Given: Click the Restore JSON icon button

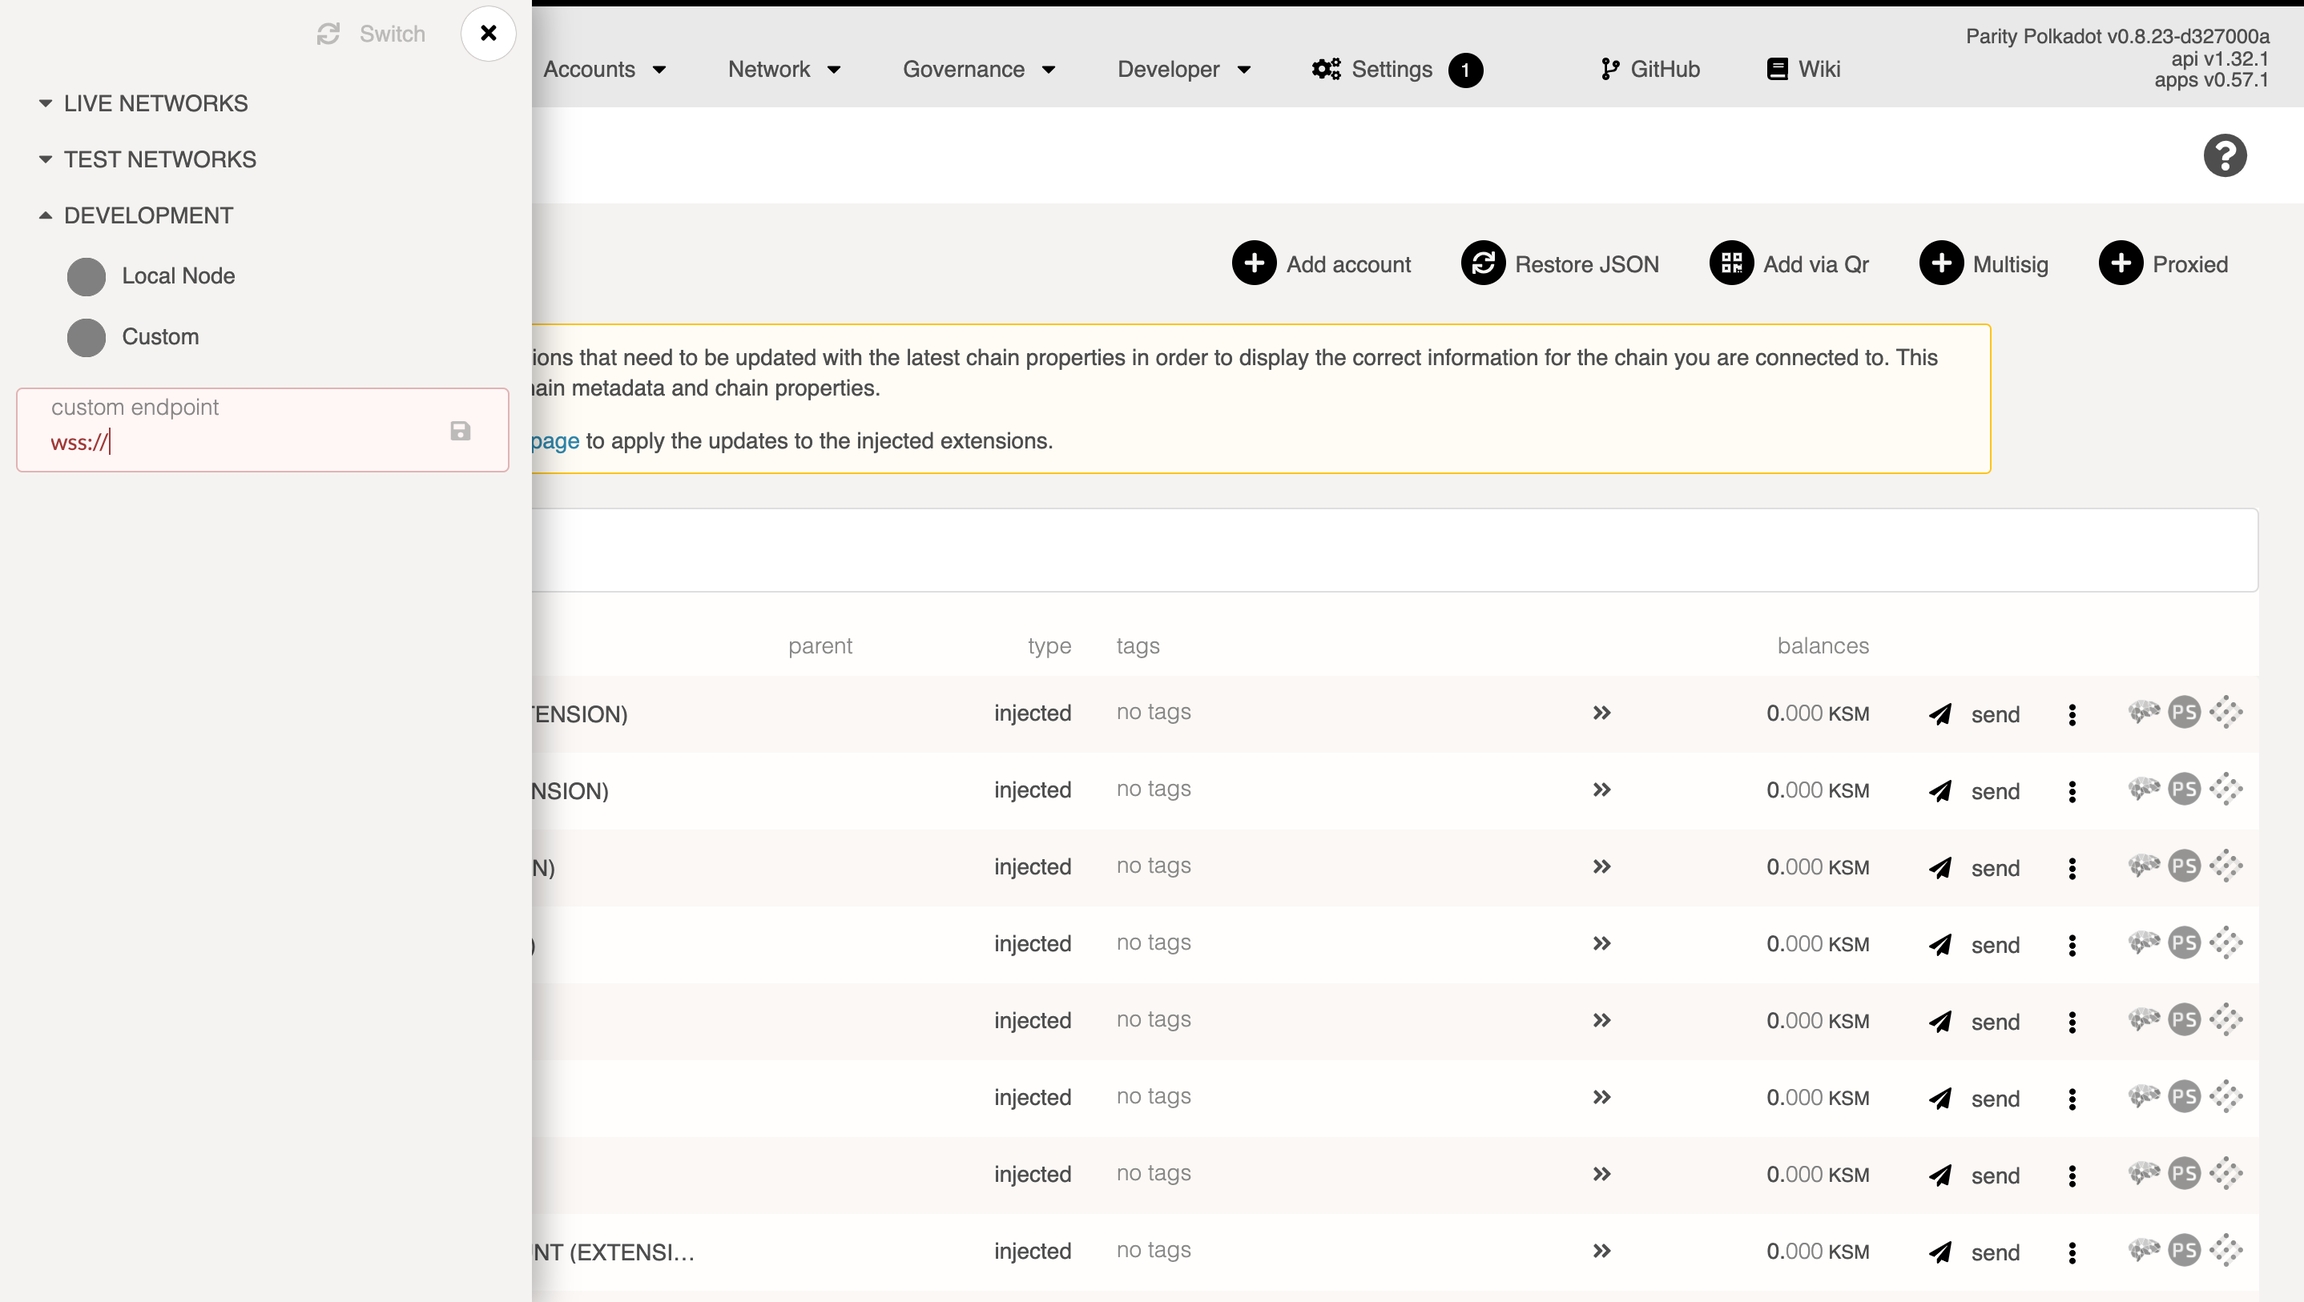Looking at the screenshot, I should pyautogui.click(x=1483, y=264).
